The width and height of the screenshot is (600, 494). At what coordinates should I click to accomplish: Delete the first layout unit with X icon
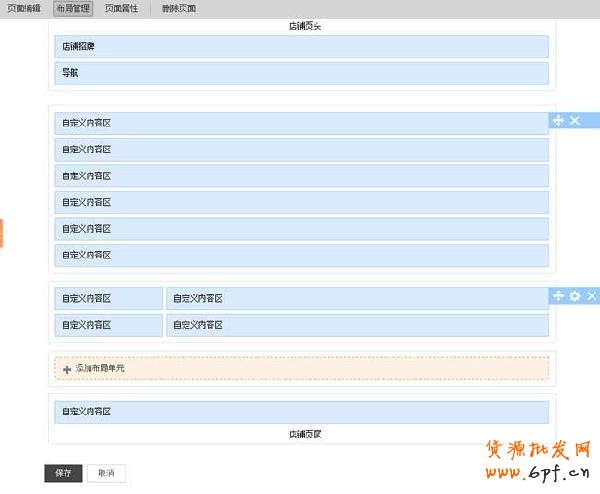click(x=575, y=120)
